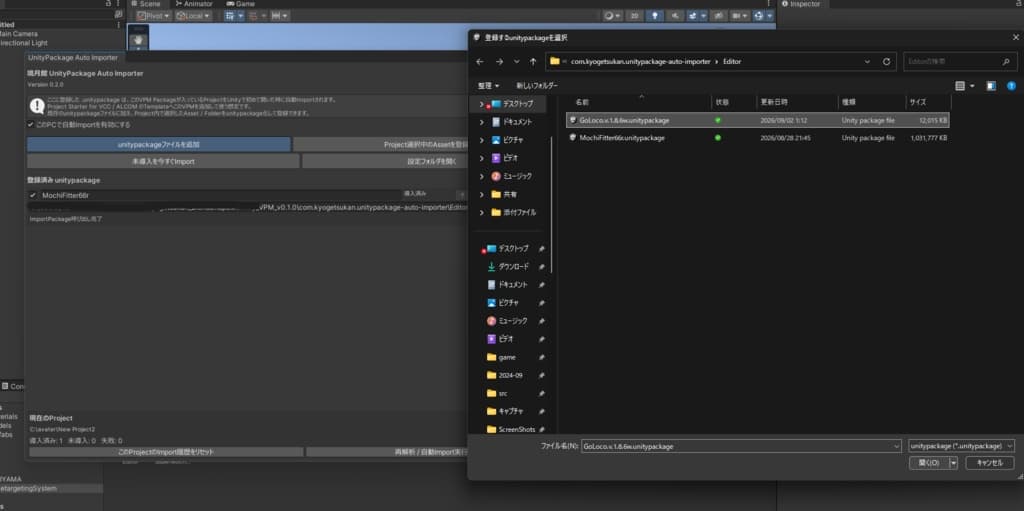Go back in the file dialog

click(480, 61)
